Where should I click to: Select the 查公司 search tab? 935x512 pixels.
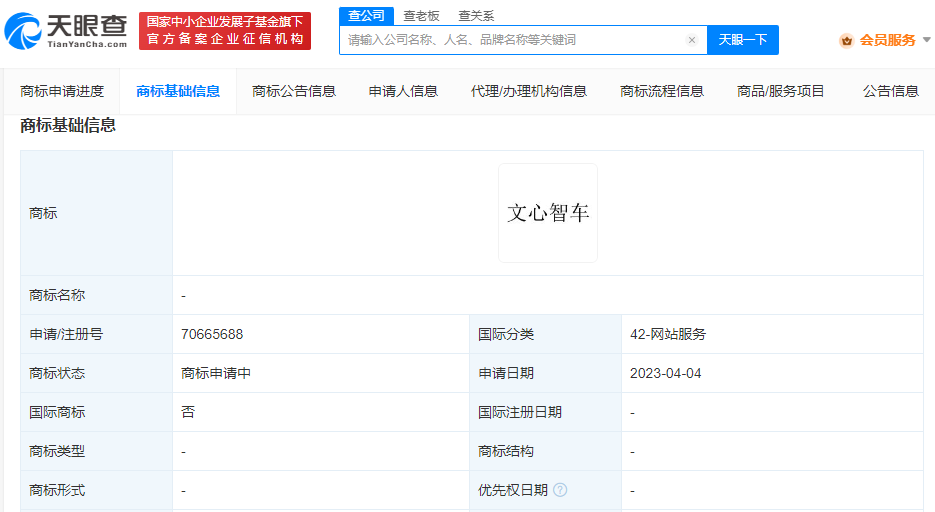366,15
